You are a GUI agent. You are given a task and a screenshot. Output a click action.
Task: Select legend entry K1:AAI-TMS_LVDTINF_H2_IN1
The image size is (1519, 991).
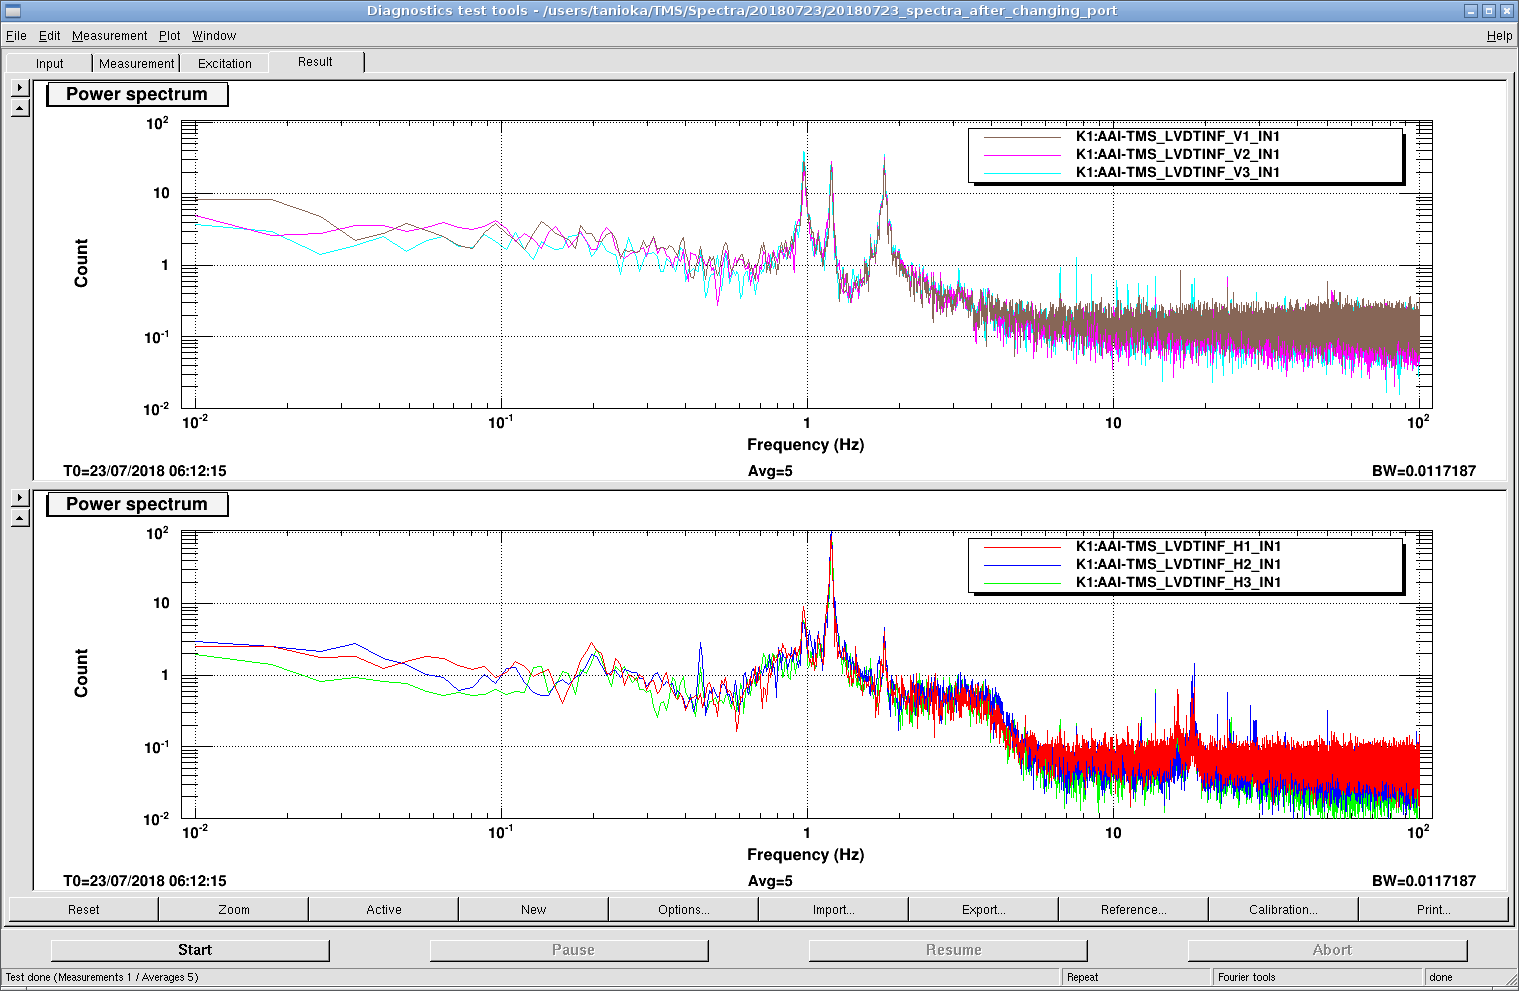click(1178, 564)
